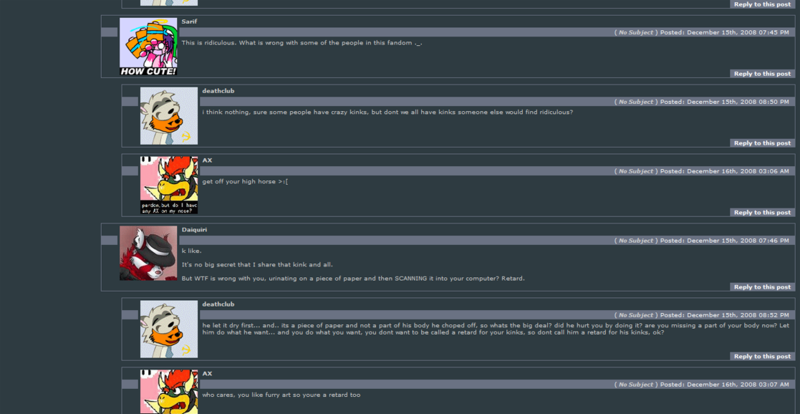Image resolution: width=800 pixels, height=414 pixels.
Task: Click the header bar on Daiquiri's post
Action: click(487, 240)
